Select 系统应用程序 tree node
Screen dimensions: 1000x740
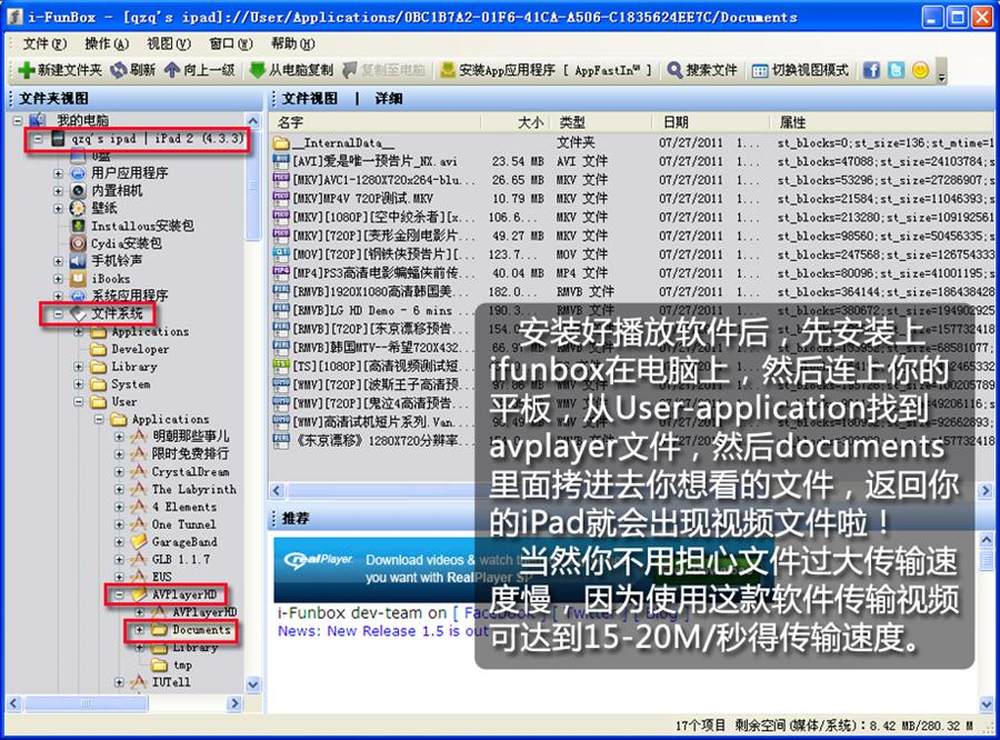click(129, 295)
